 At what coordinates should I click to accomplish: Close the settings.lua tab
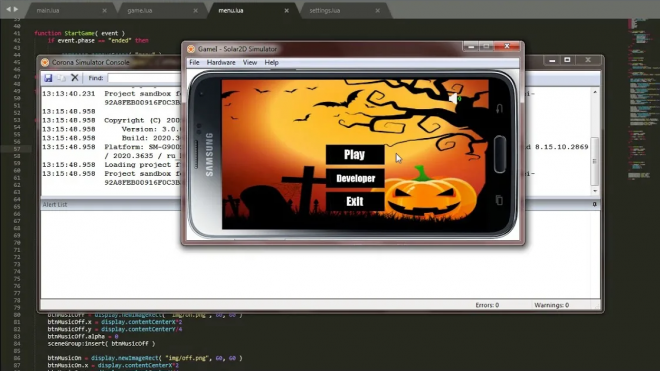click(x=378, y=11)
